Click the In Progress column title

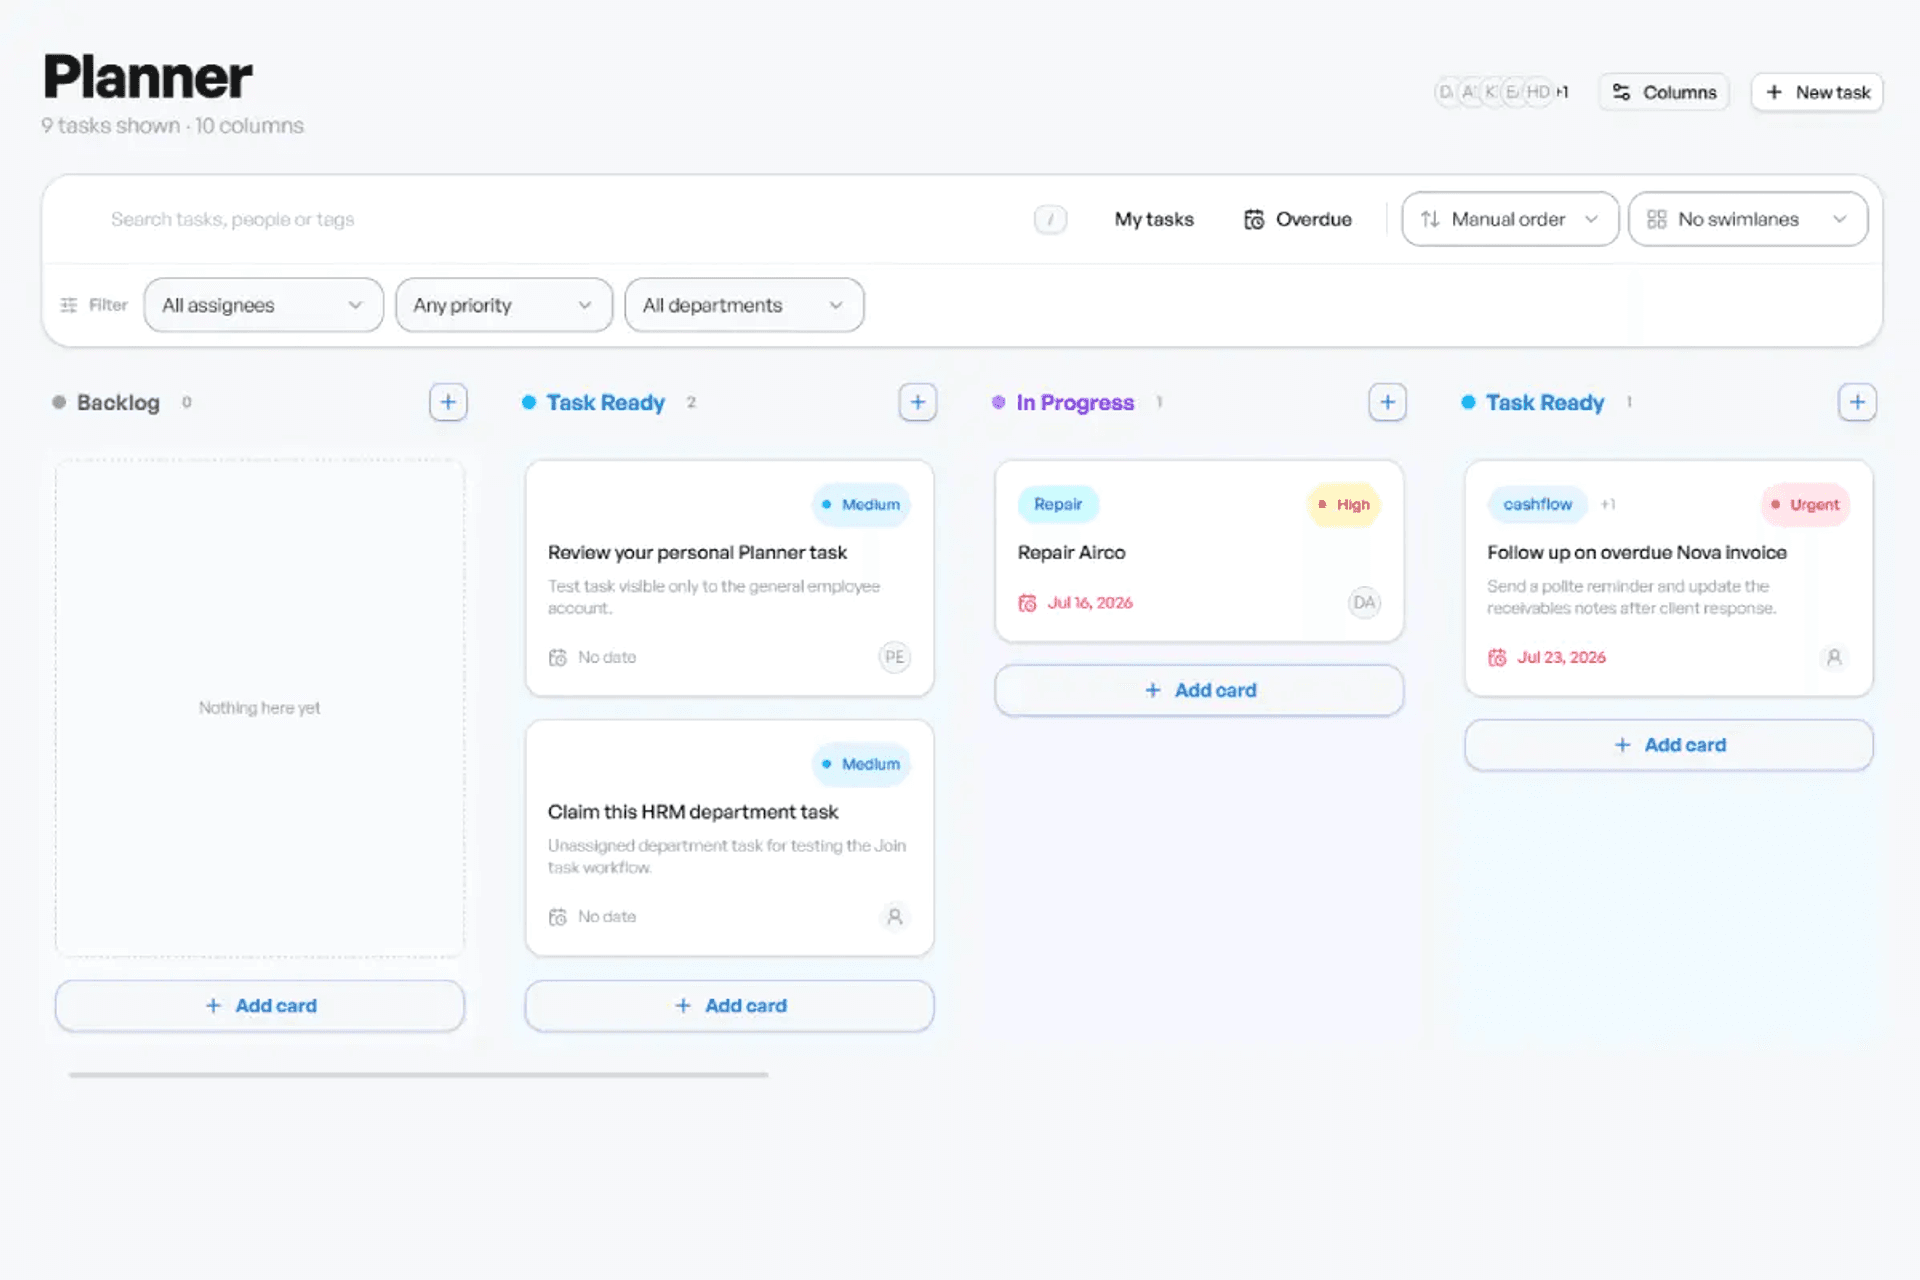pyautogui.click(x=1075, y=402)
